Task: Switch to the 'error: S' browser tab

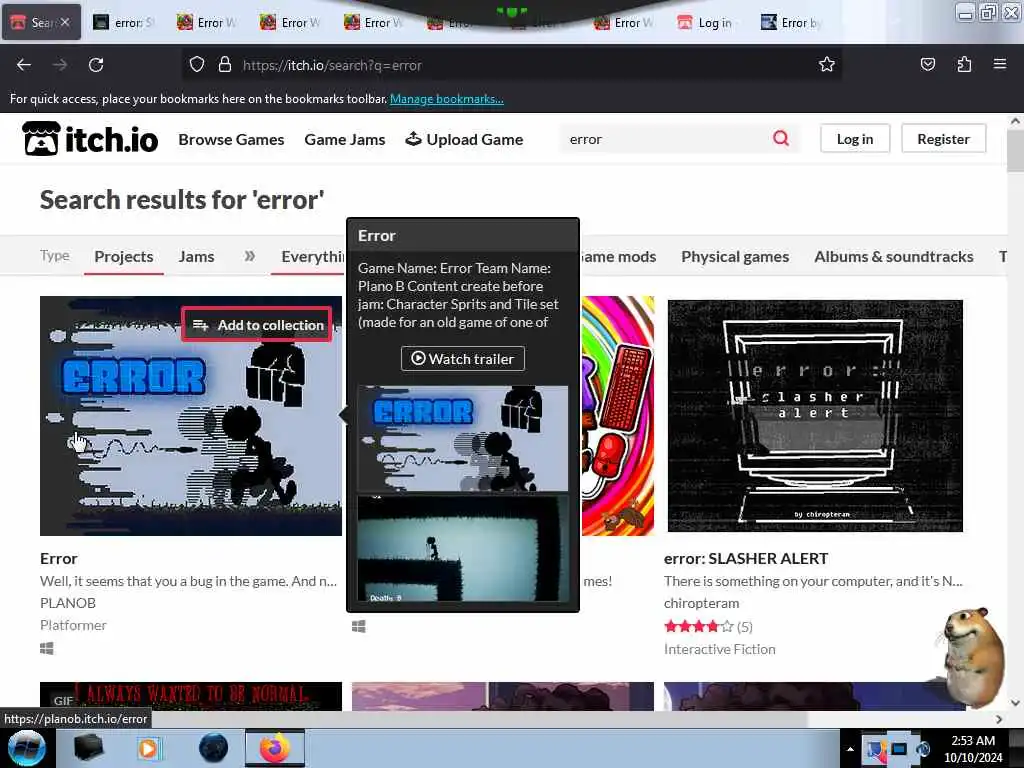Action: point(124,23)
